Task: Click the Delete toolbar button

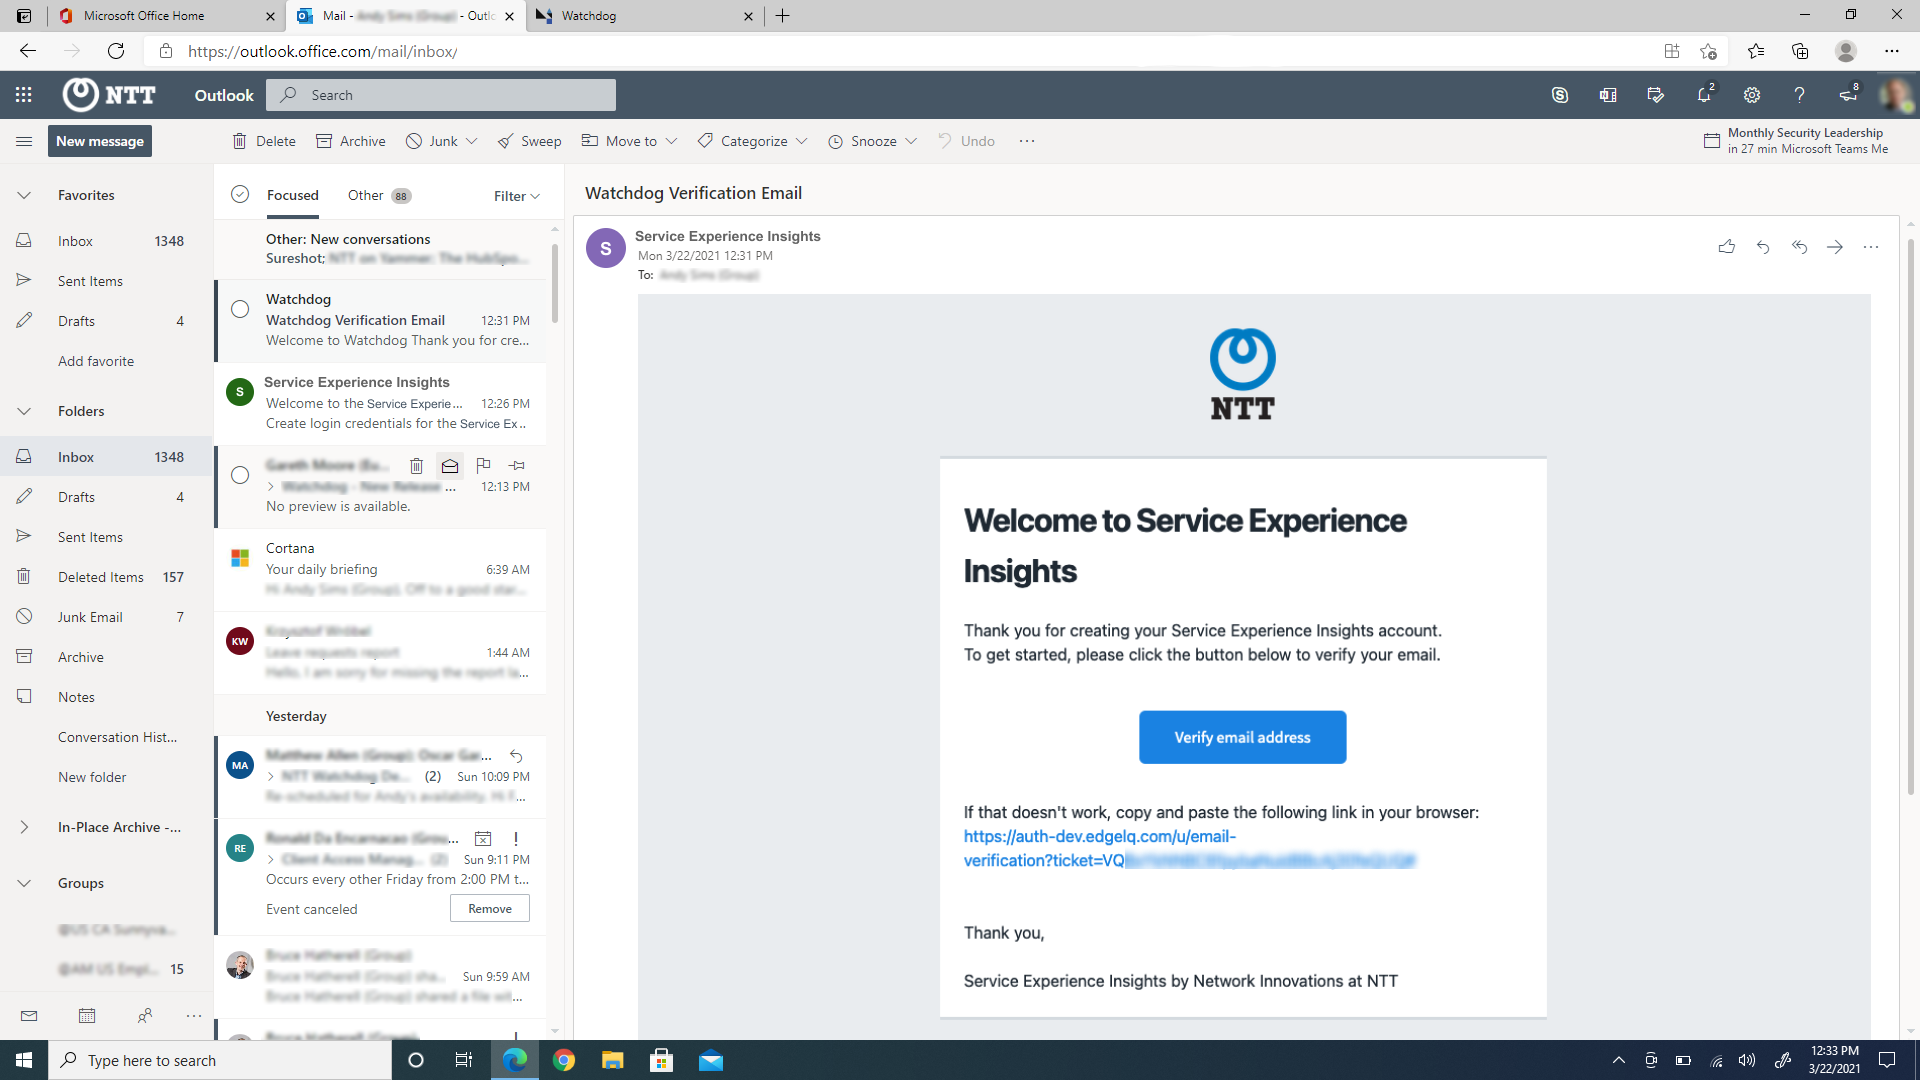Action: point(264,141)
